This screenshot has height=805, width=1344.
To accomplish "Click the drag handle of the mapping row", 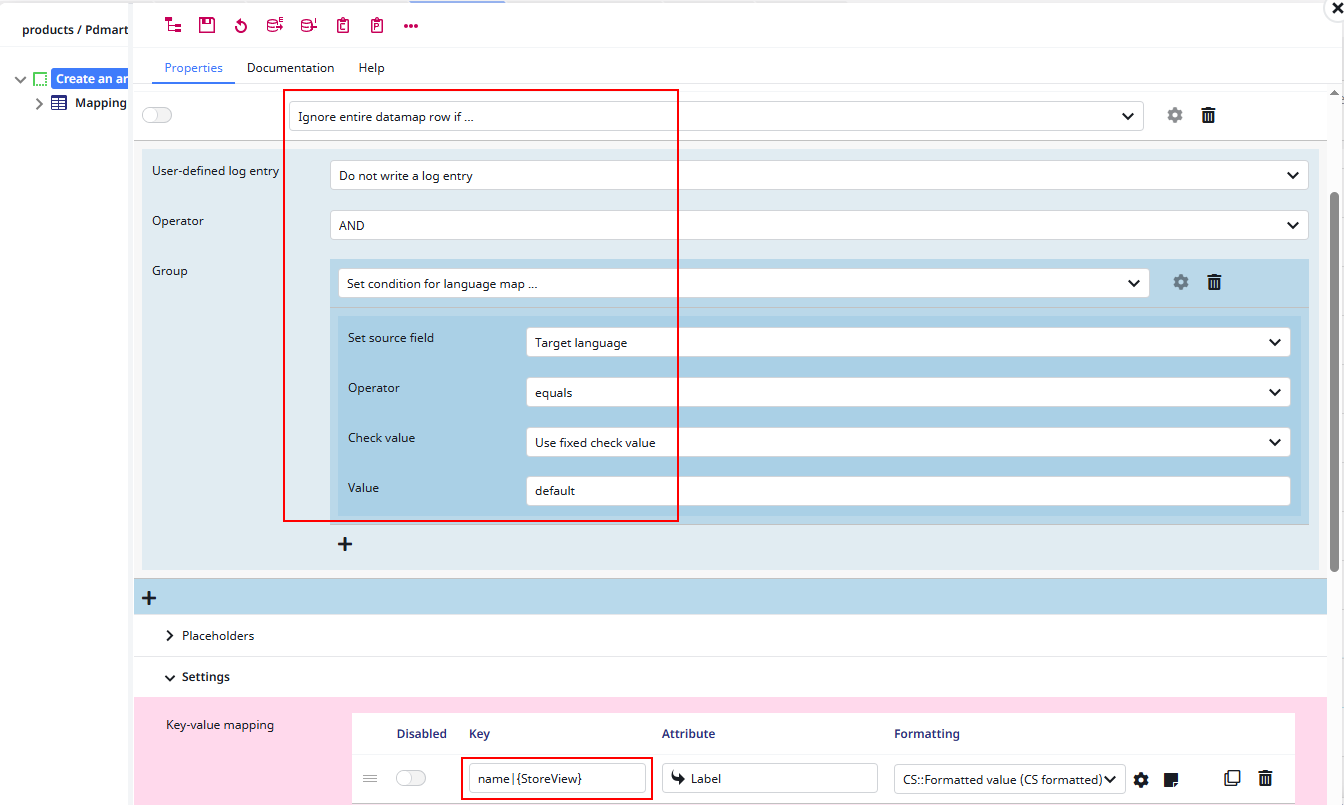I will (370, 778).
